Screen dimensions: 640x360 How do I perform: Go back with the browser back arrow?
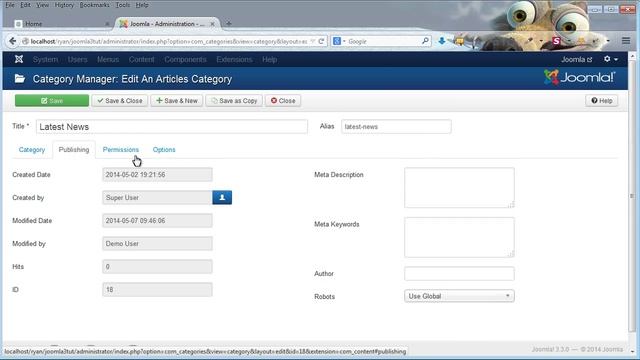click(13, 41)
